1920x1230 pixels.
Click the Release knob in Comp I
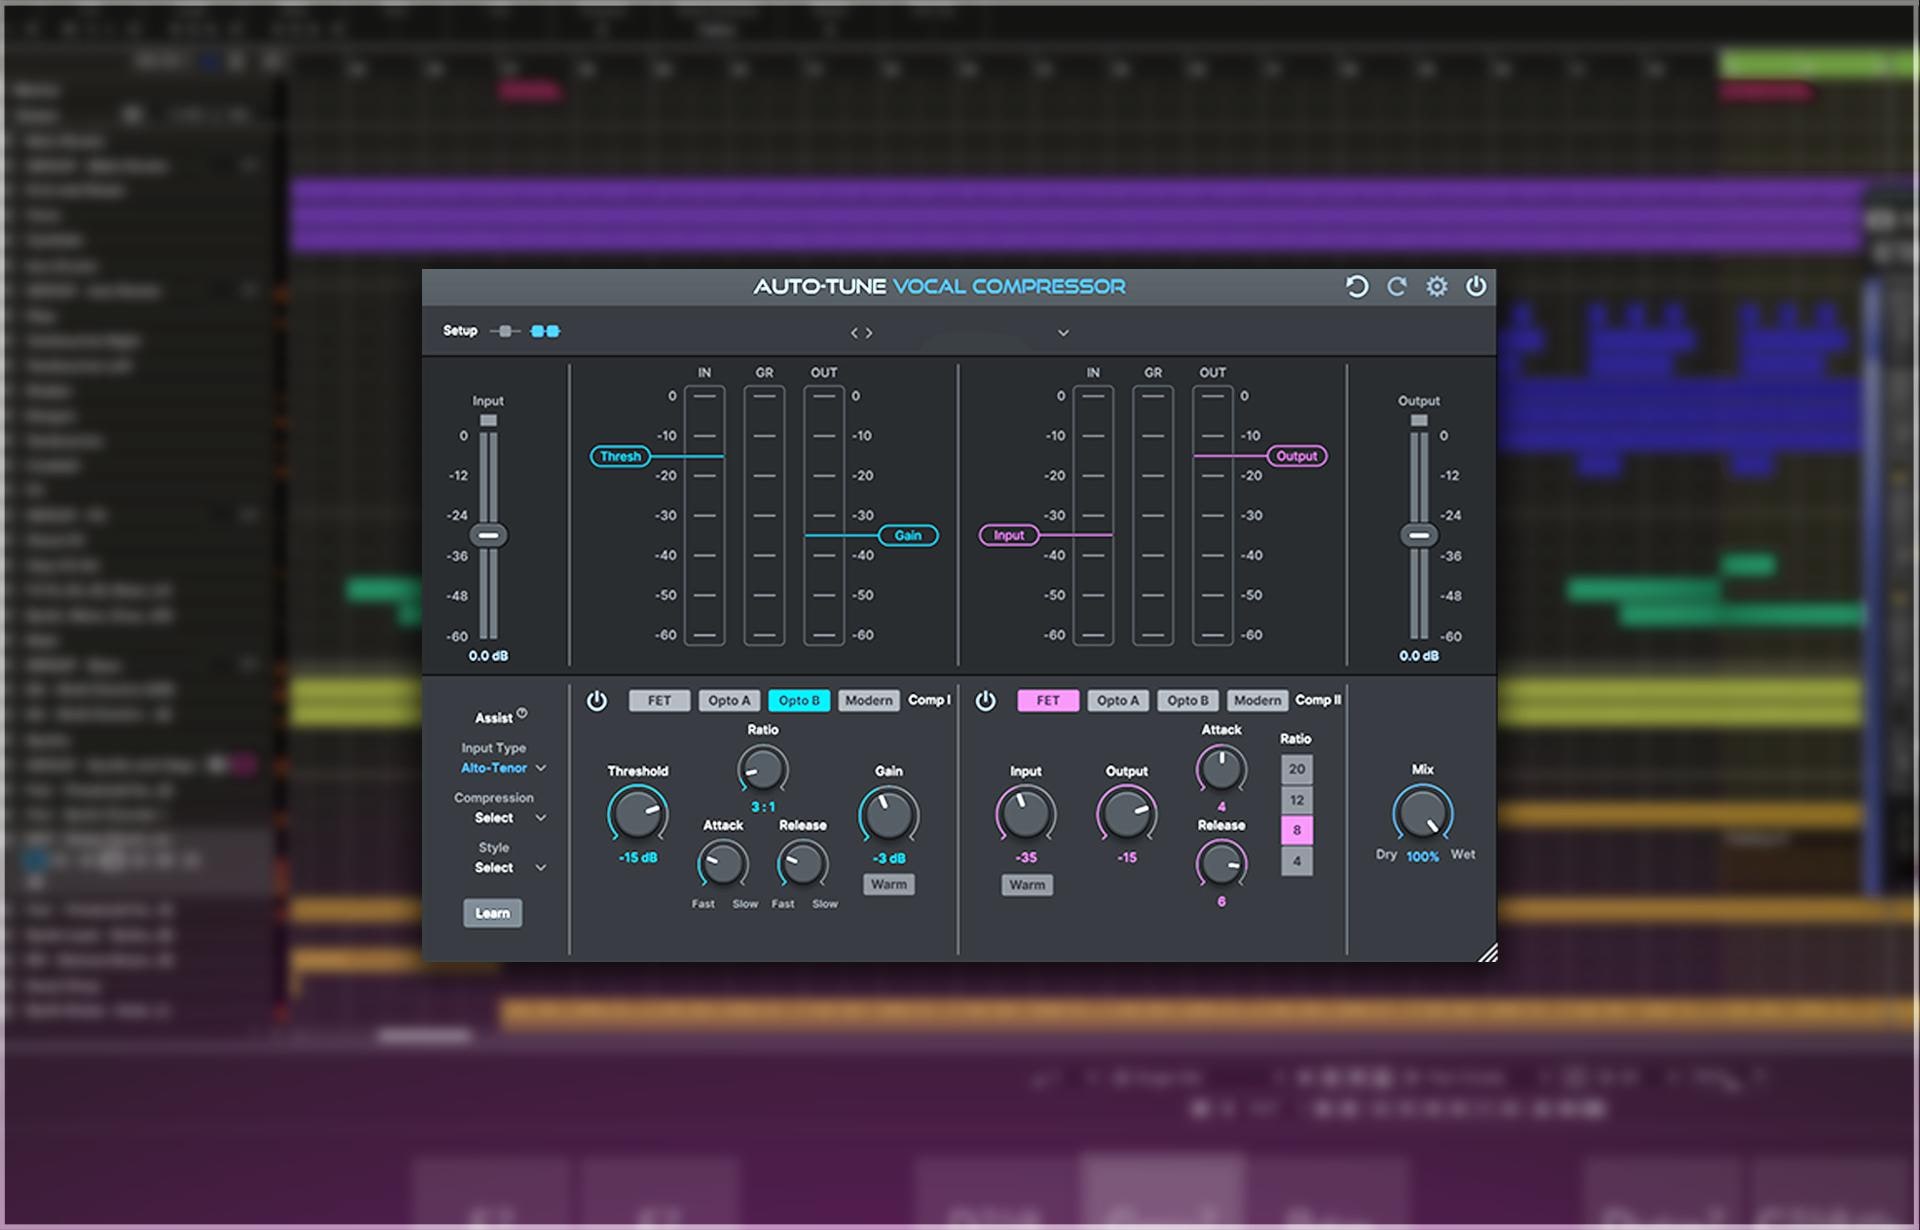803,864
